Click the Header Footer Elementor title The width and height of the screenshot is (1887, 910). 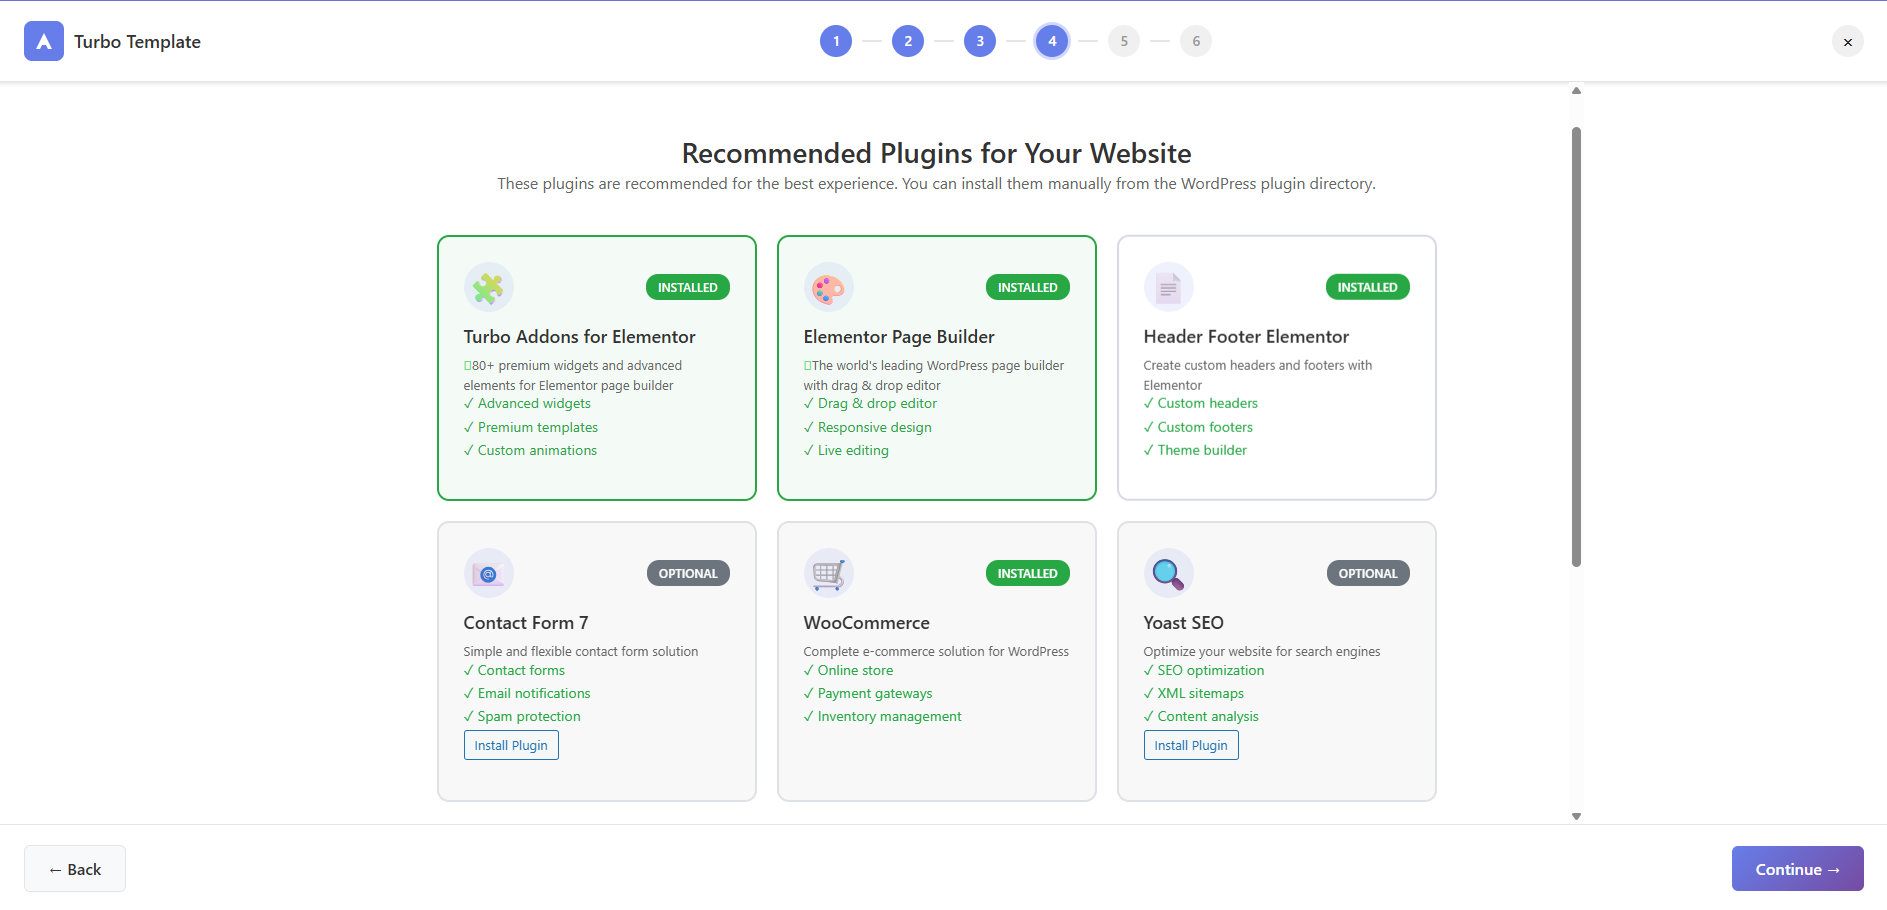point(1246,337)
